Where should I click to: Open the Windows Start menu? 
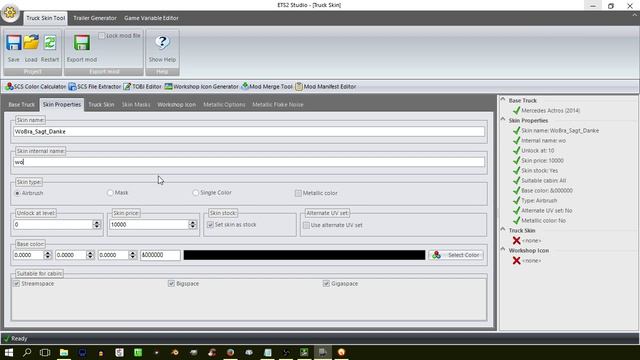(x=9, y=352)
